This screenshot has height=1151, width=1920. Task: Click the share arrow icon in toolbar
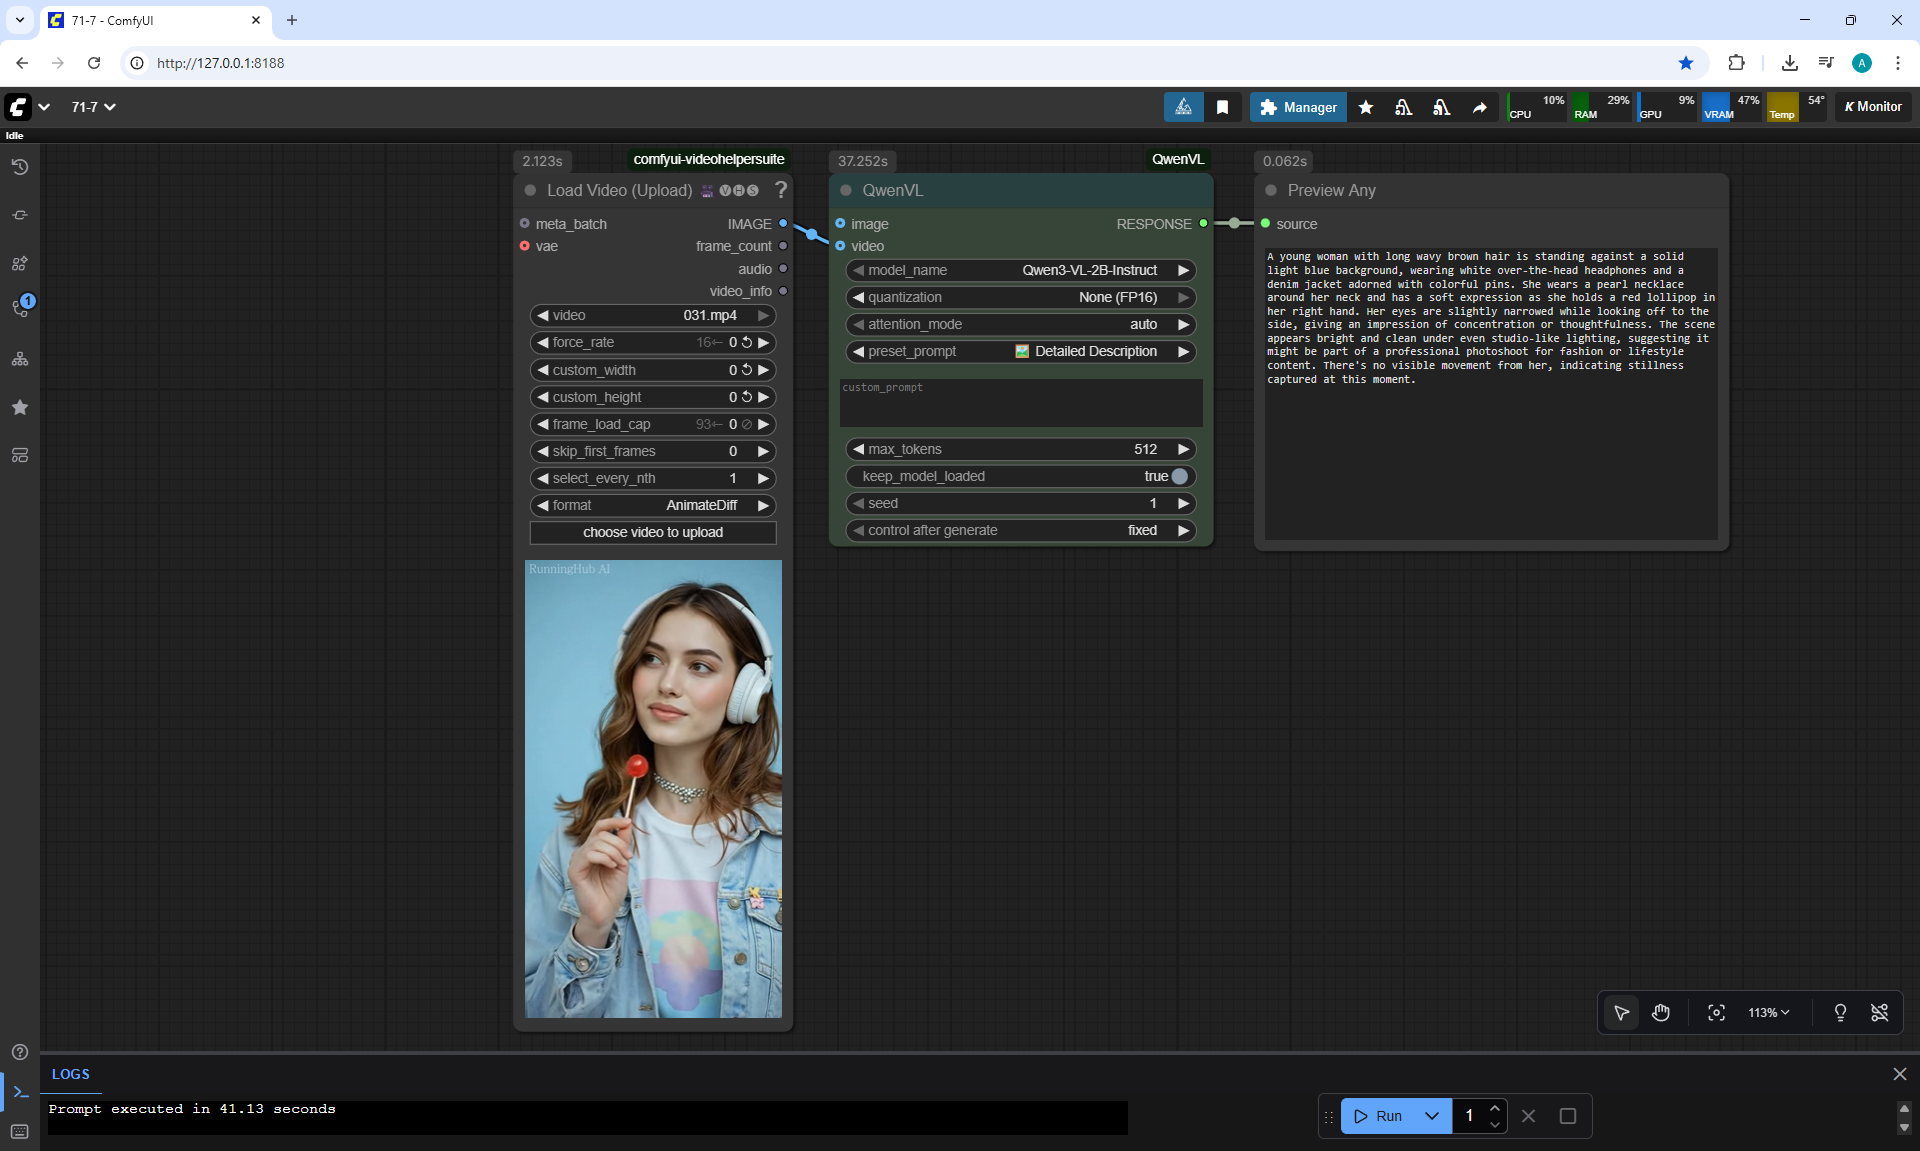pos(1479,107)
